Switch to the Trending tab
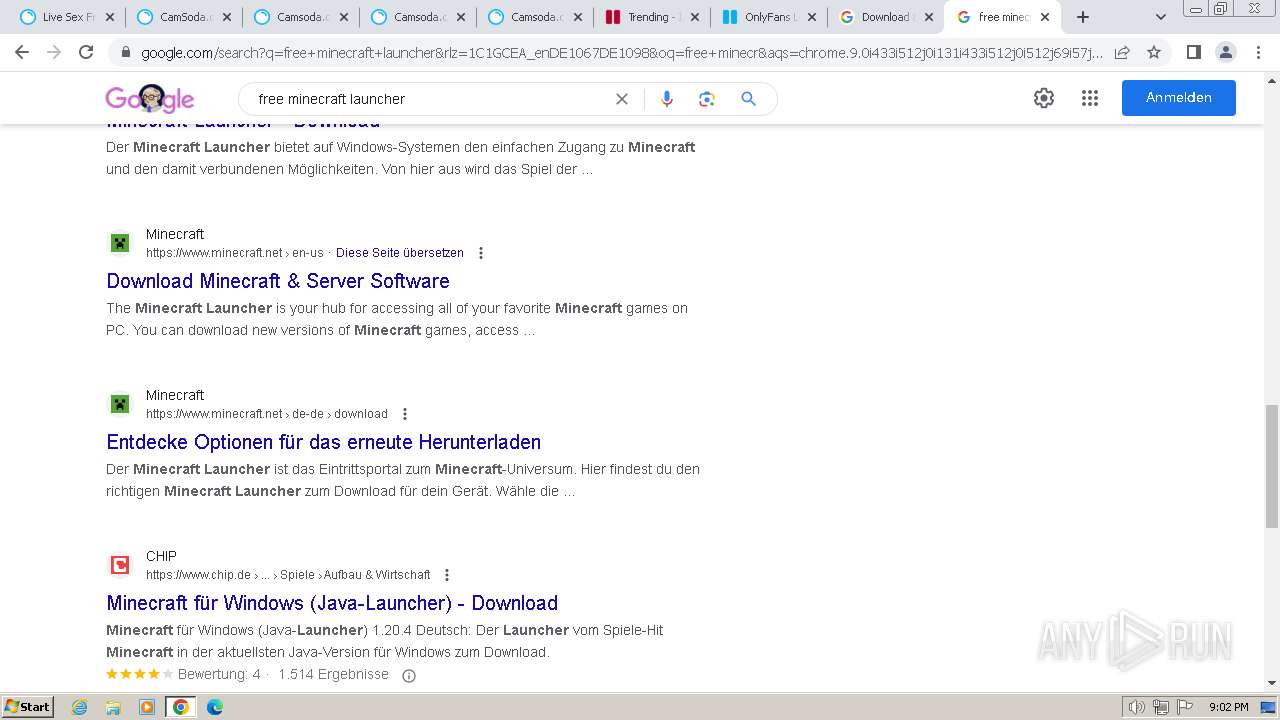The image size is (1280, 720). [652, 17]
